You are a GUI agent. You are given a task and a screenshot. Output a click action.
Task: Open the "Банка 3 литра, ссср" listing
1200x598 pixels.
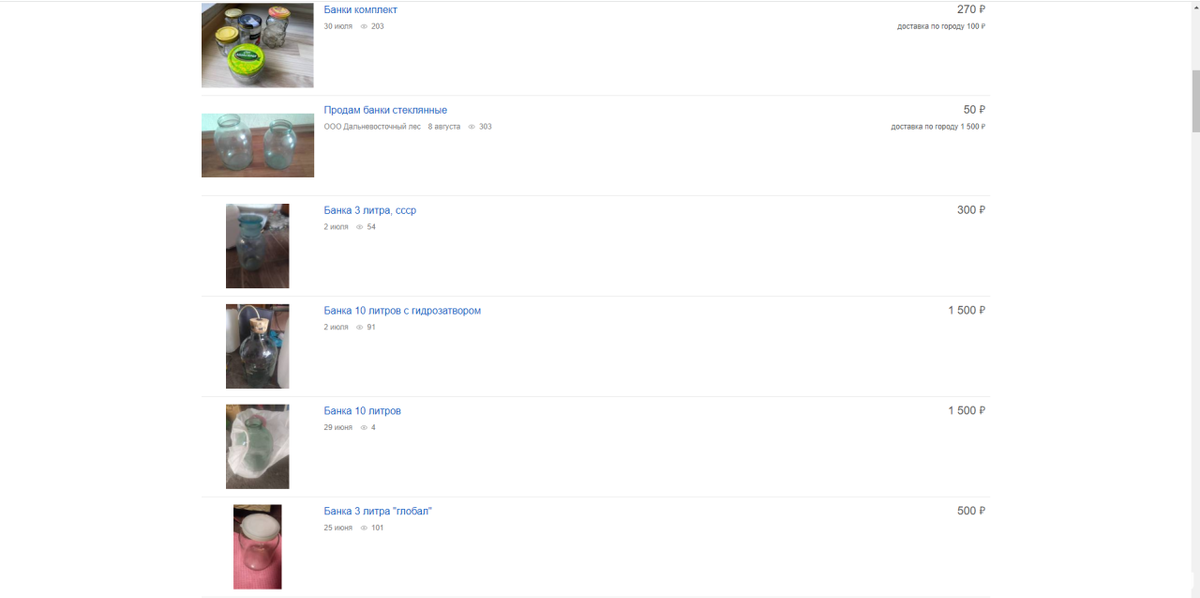click(370, 211)
